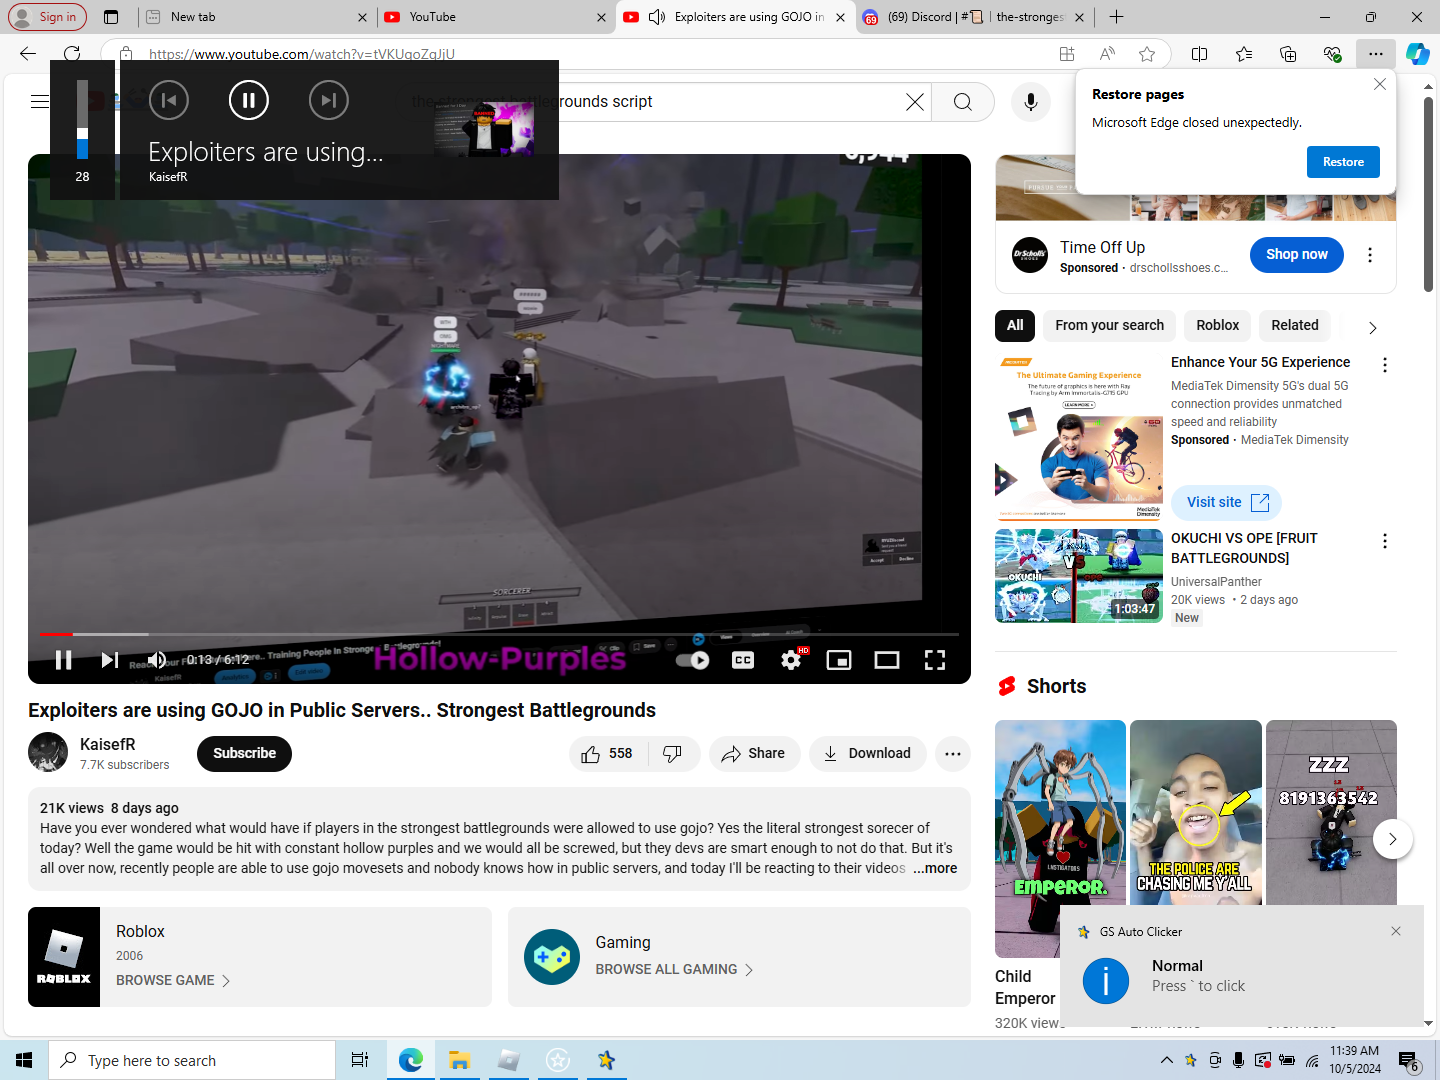Search with your voice microphone
The image size is (1440, 1080).
click(1031, 102)
